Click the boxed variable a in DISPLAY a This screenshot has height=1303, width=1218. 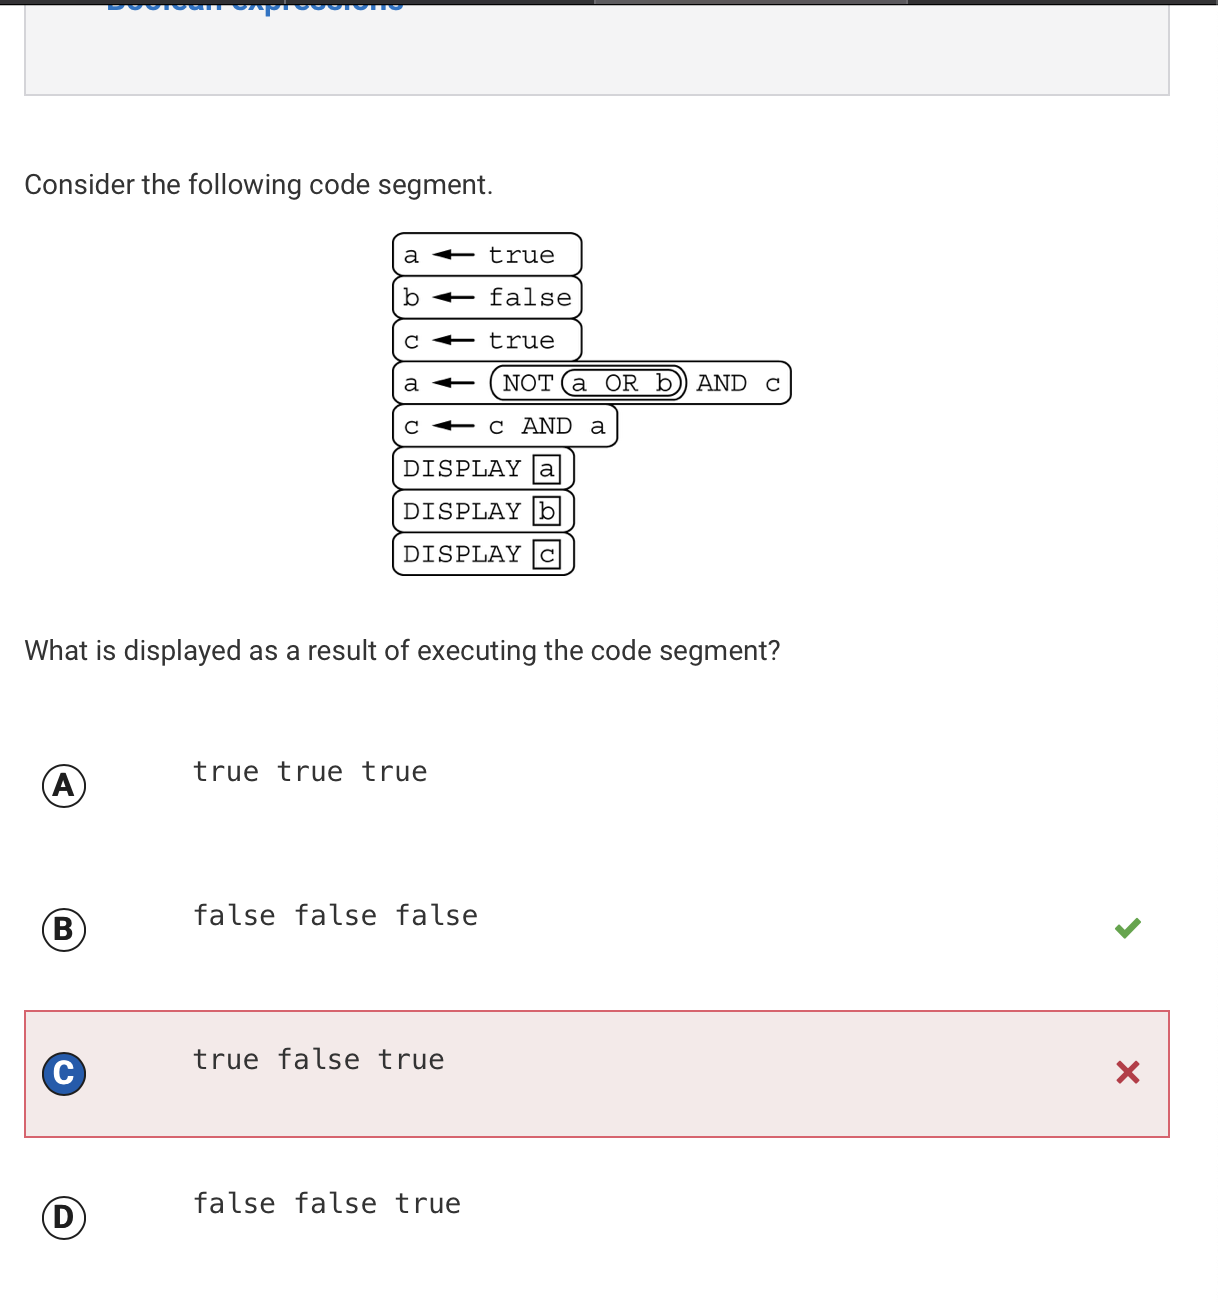click(x=547, y=469)
